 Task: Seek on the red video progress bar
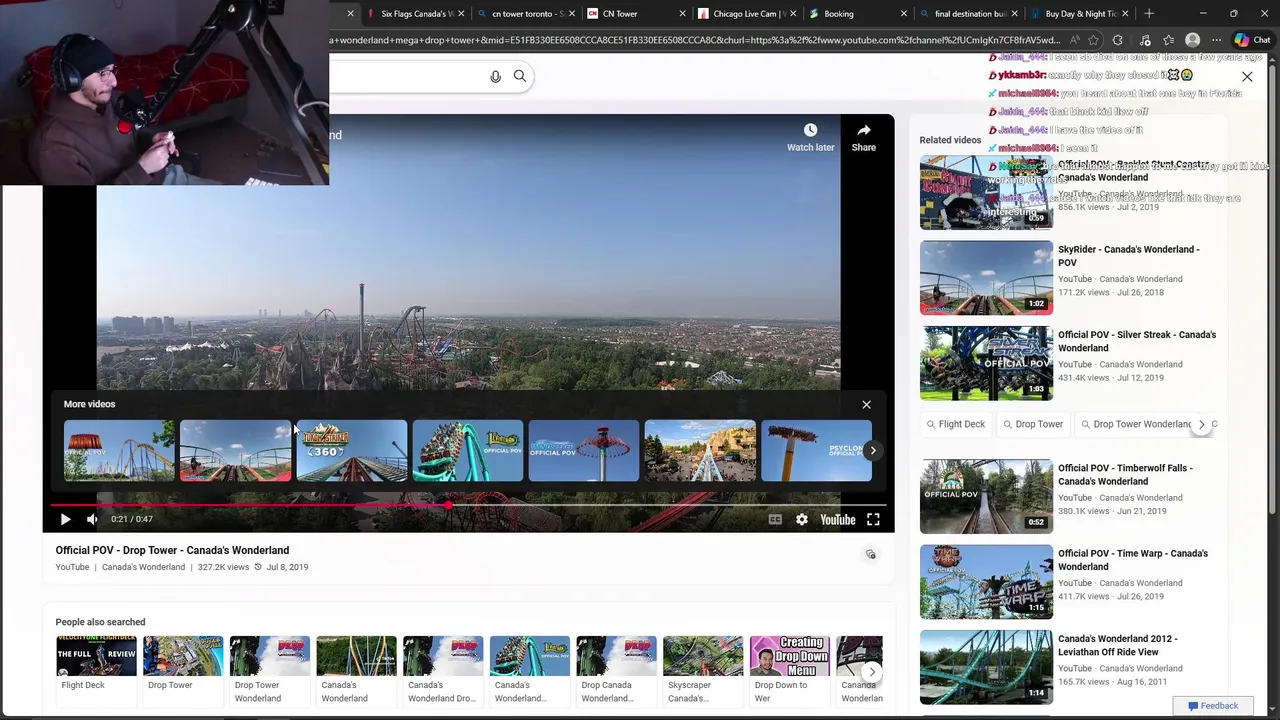468,505
